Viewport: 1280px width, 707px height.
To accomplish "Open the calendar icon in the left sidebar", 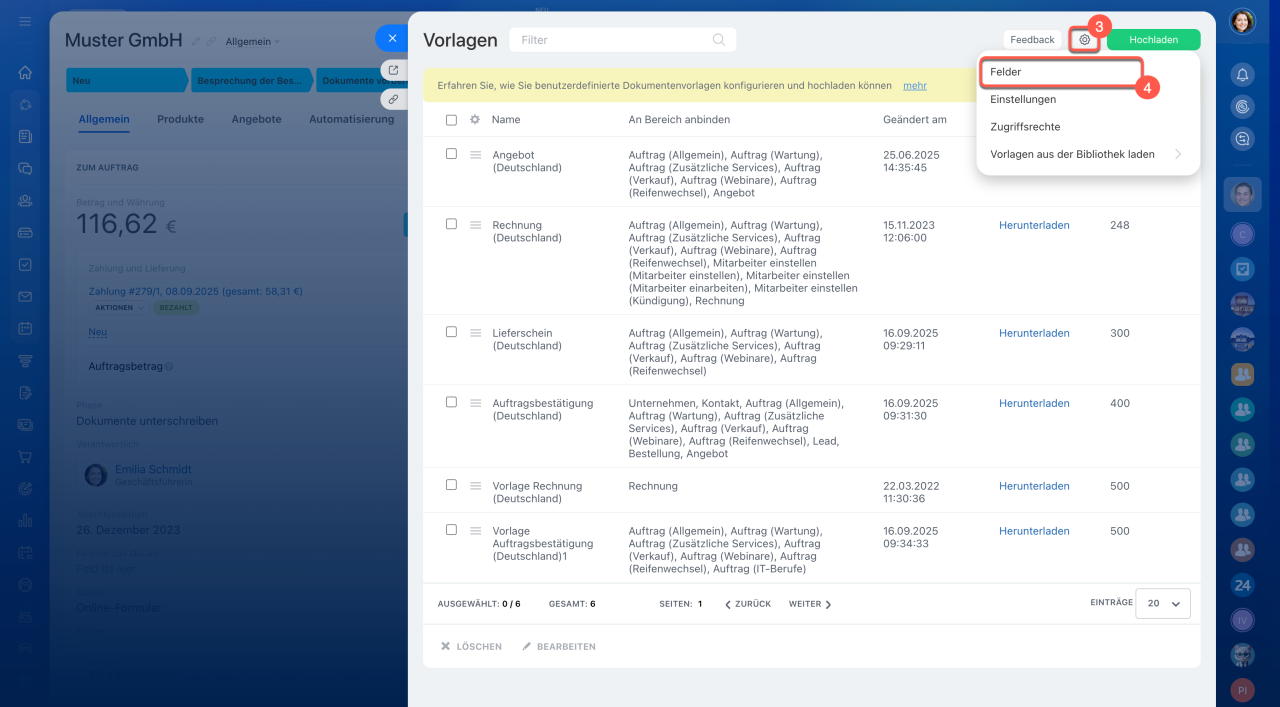I will tap(25, 328).
